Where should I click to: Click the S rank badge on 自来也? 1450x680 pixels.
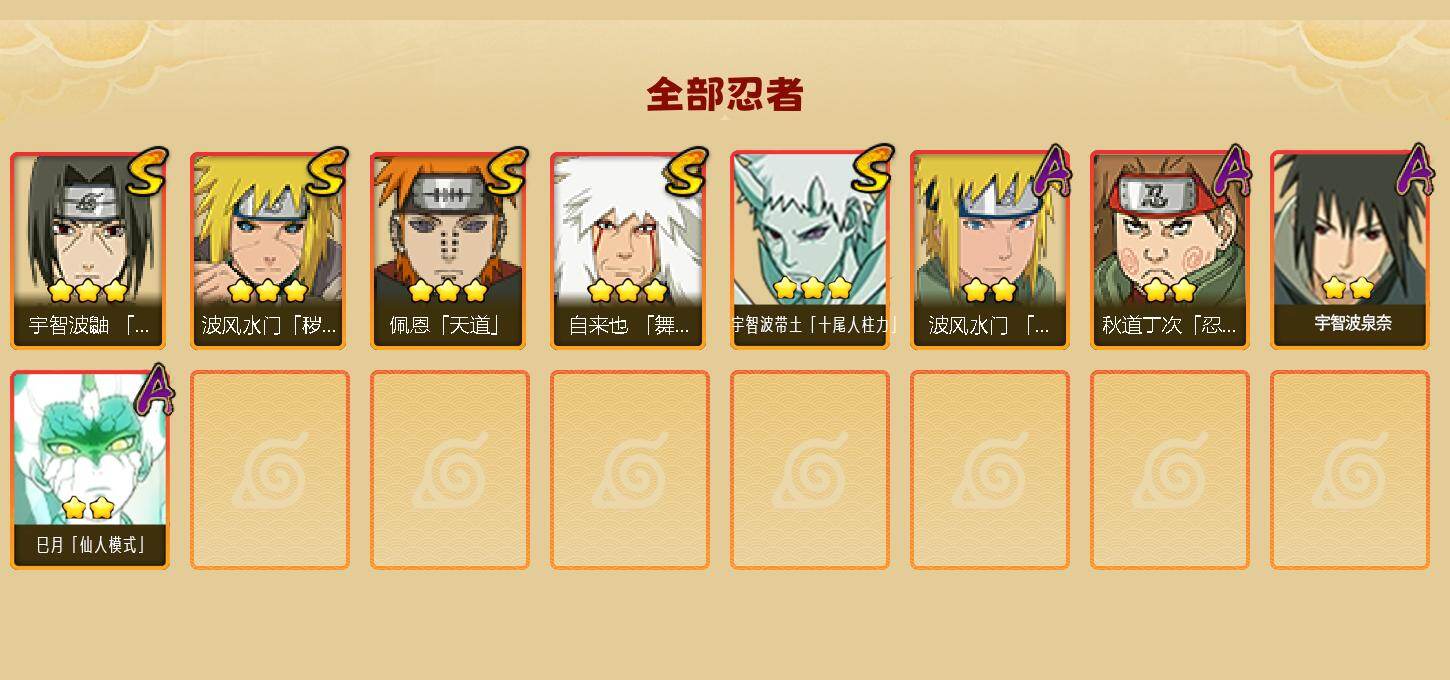pos(686,171)
